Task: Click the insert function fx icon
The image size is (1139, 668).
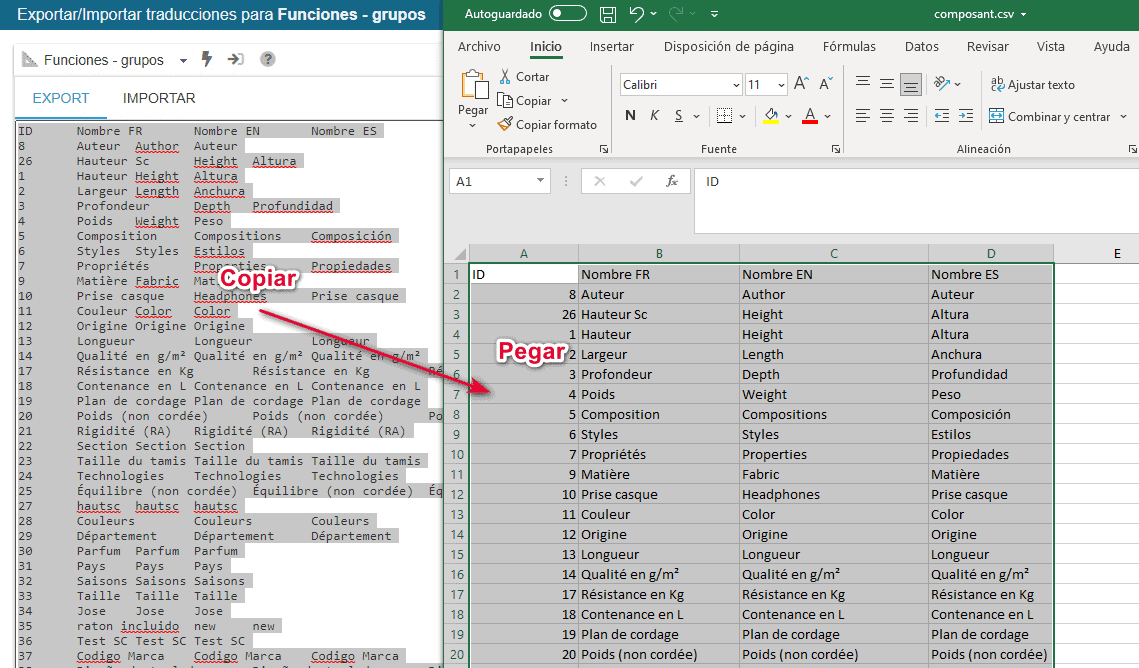Action: click(672, 181)
